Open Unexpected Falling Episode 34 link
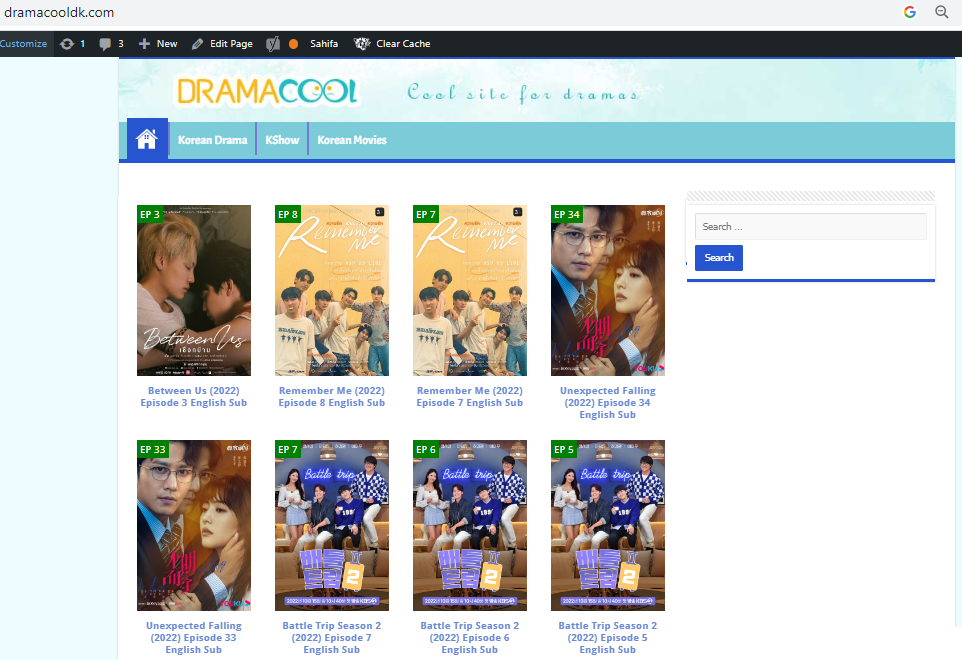 coord(607,402)
